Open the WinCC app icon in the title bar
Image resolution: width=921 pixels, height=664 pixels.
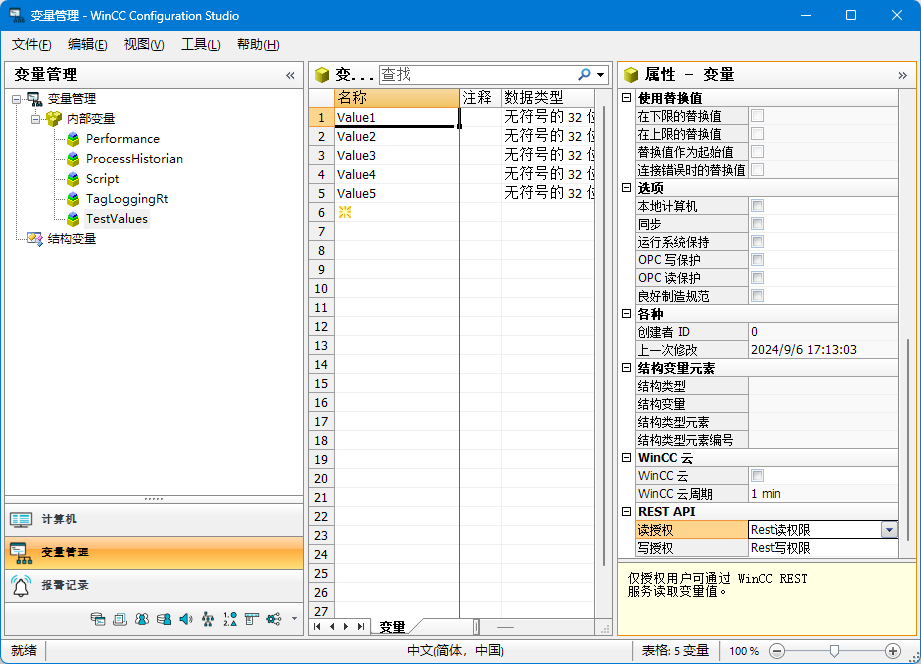(16, 15)
